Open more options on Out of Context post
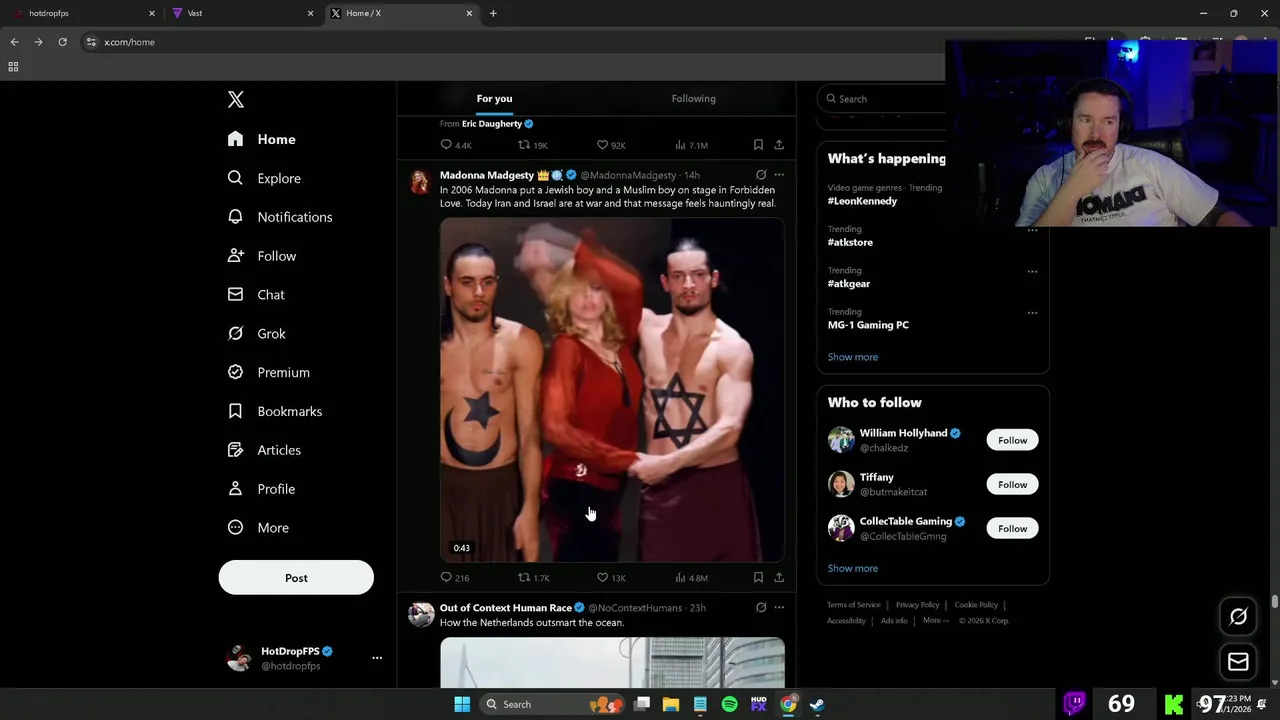The width and height of the screenshot is (1280, 720). point(779,607)
